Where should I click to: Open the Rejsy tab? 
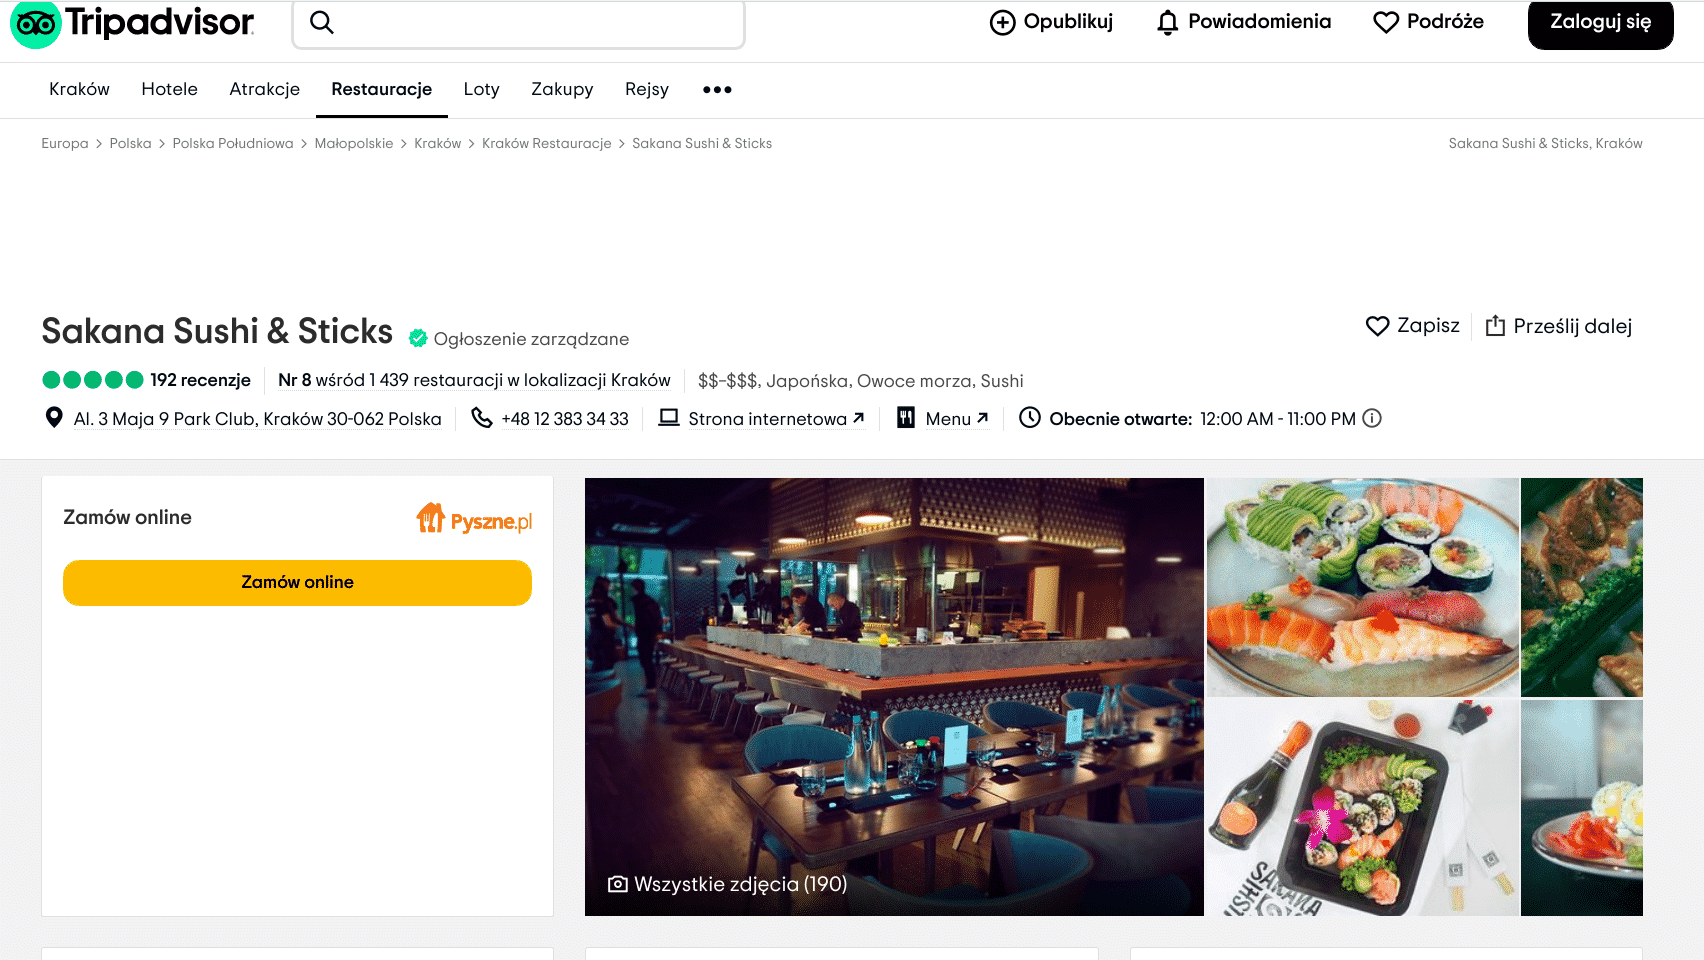pos(646,89)
